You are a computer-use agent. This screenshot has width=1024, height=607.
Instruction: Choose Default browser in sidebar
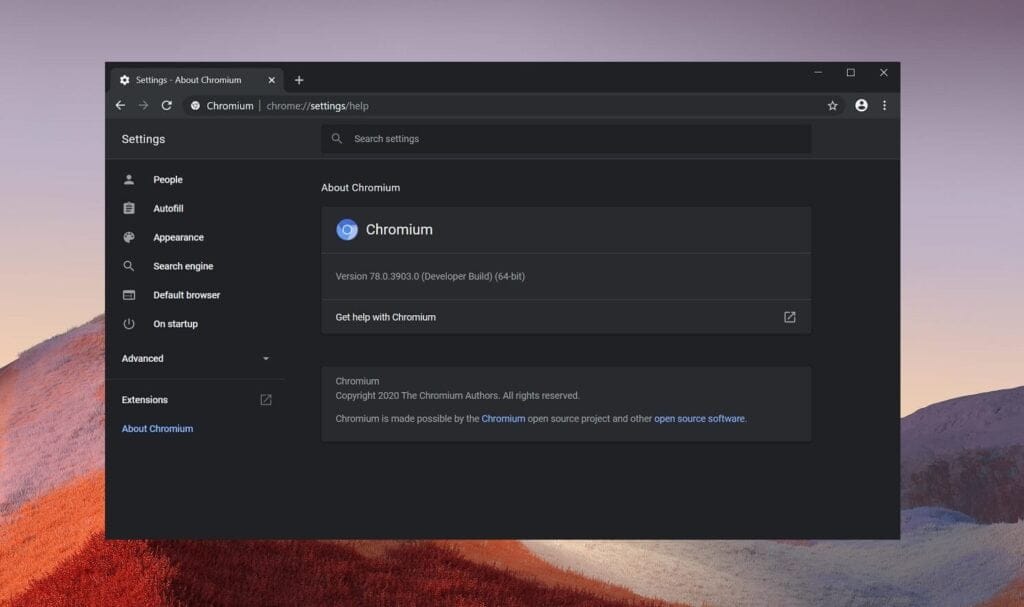pos(186,296)
